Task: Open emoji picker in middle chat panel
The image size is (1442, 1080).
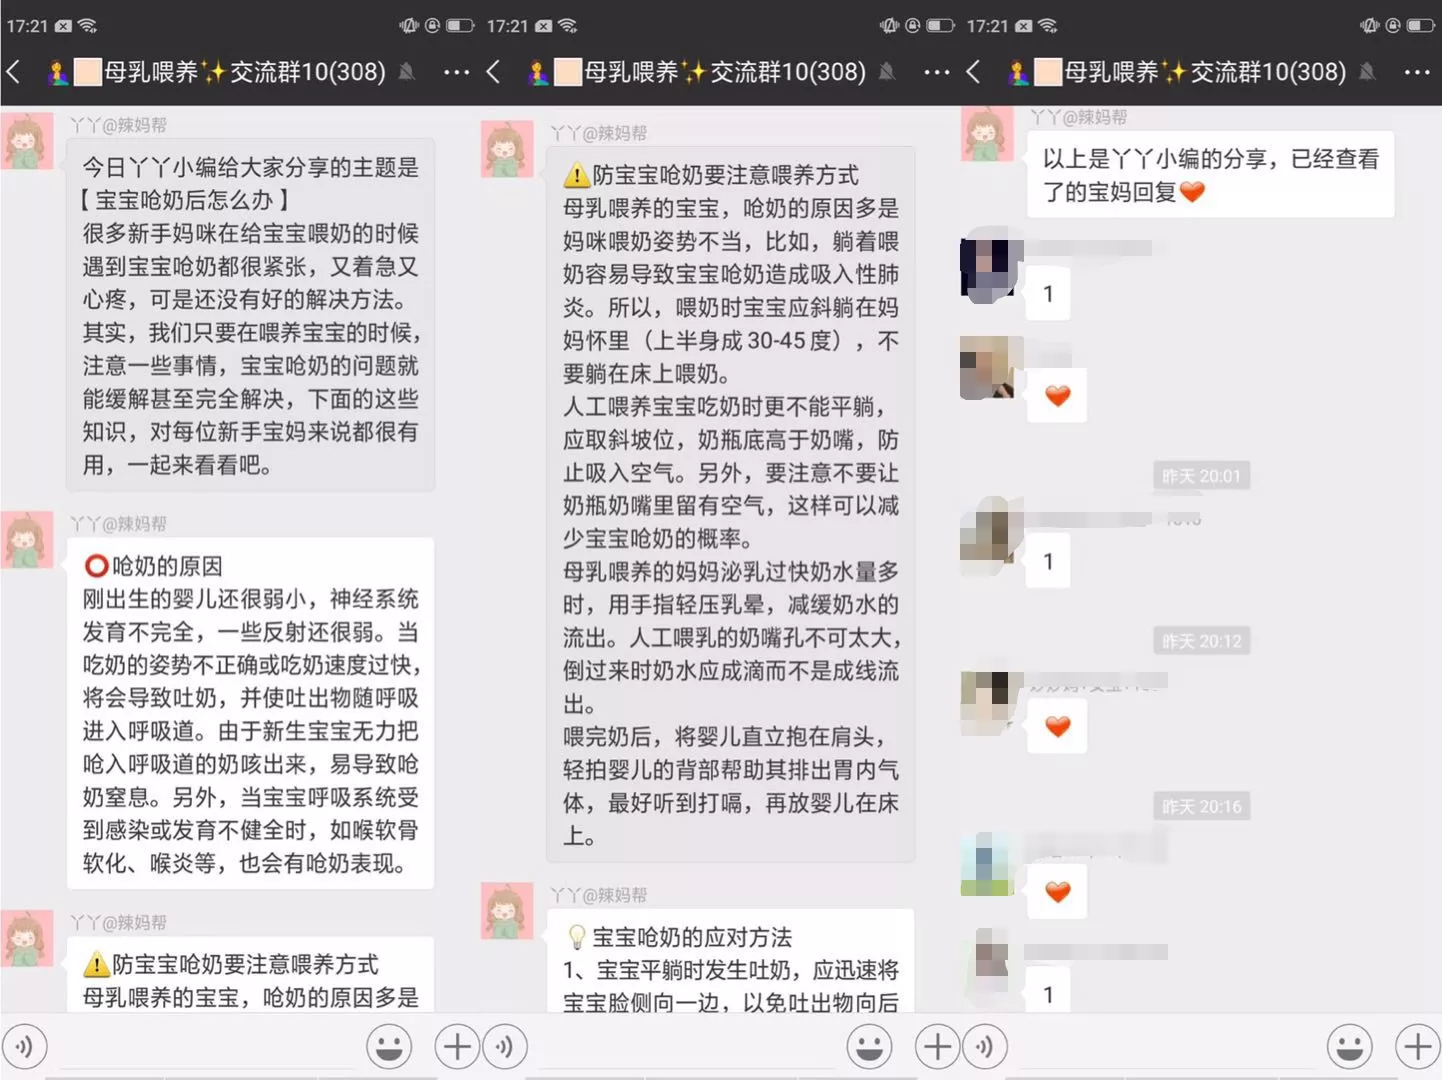Action: point(869,1047)
